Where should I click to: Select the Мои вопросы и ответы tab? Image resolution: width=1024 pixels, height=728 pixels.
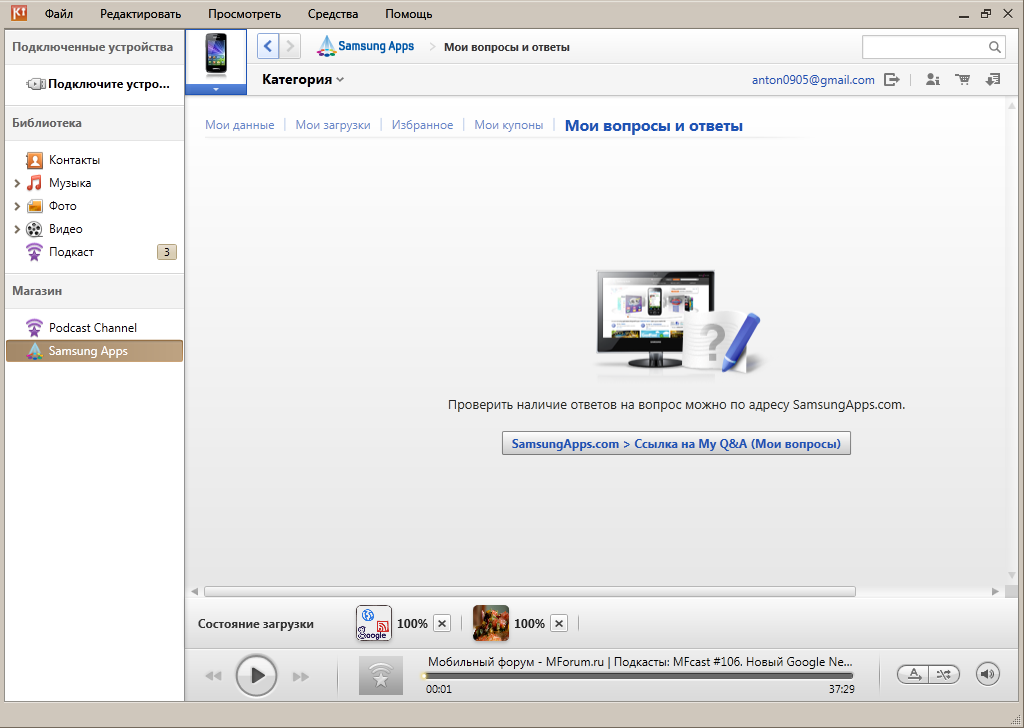point(654,126)
